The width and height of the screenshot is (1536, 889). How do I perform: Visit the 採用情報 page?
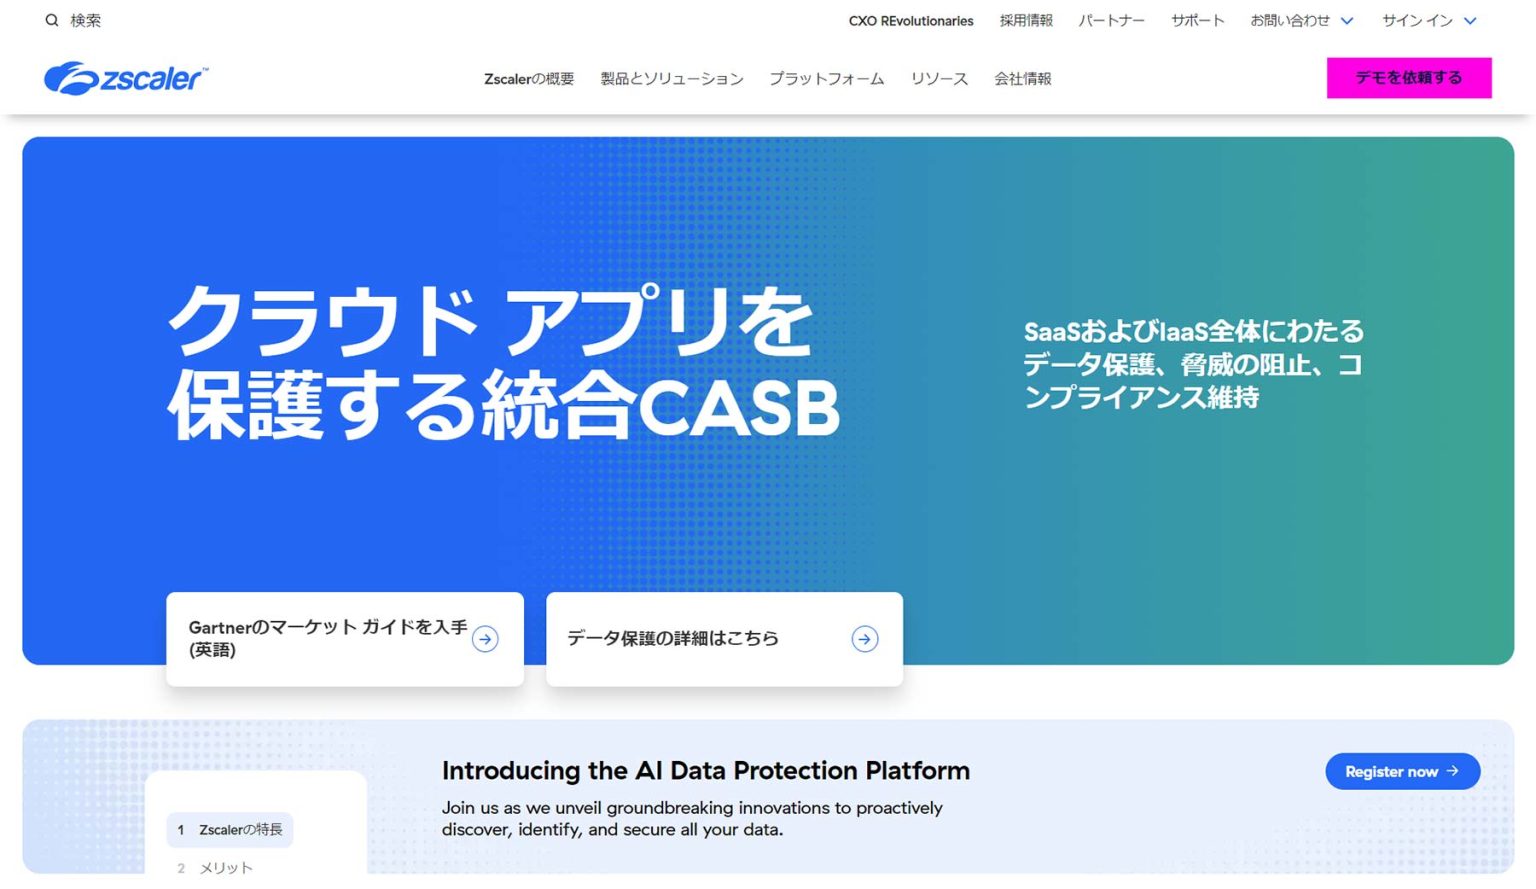[x=1026, y=20]
